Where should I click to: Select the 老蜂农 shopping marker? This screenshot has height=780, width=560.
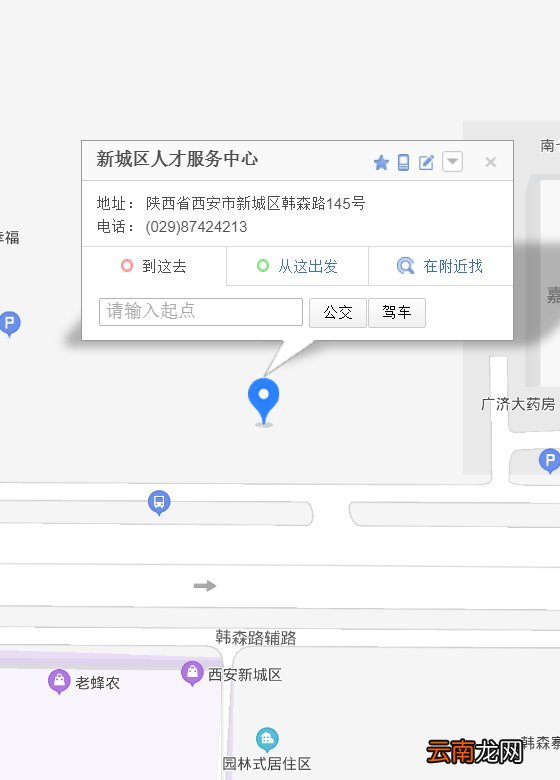[59, 682]
